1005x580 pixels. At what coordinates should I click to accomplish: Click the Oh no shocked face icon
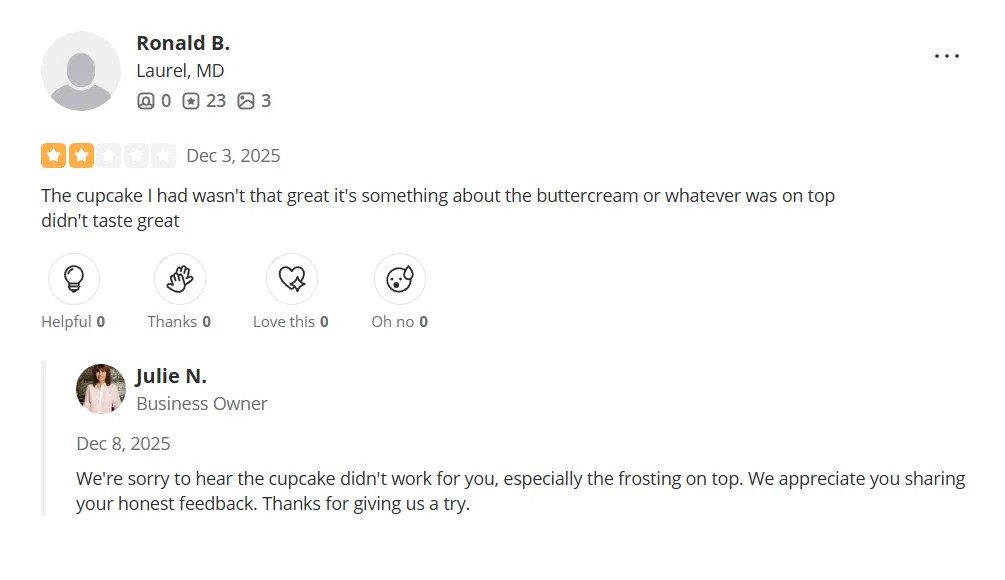(400, 279)
